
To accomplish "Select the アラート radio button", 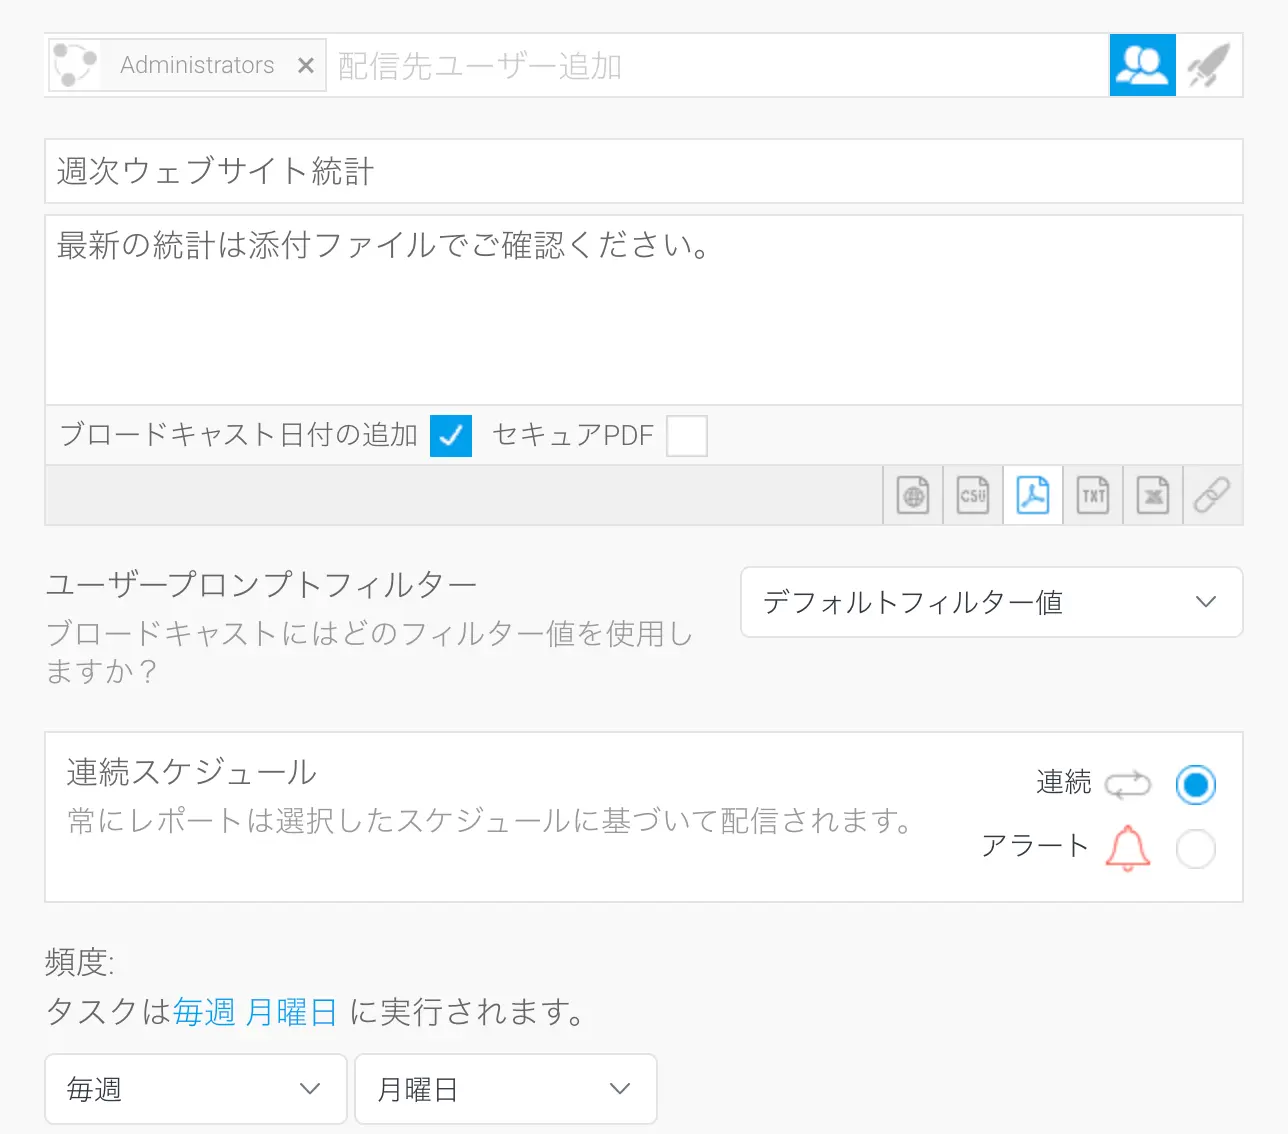I will [x=1195, y=849].
